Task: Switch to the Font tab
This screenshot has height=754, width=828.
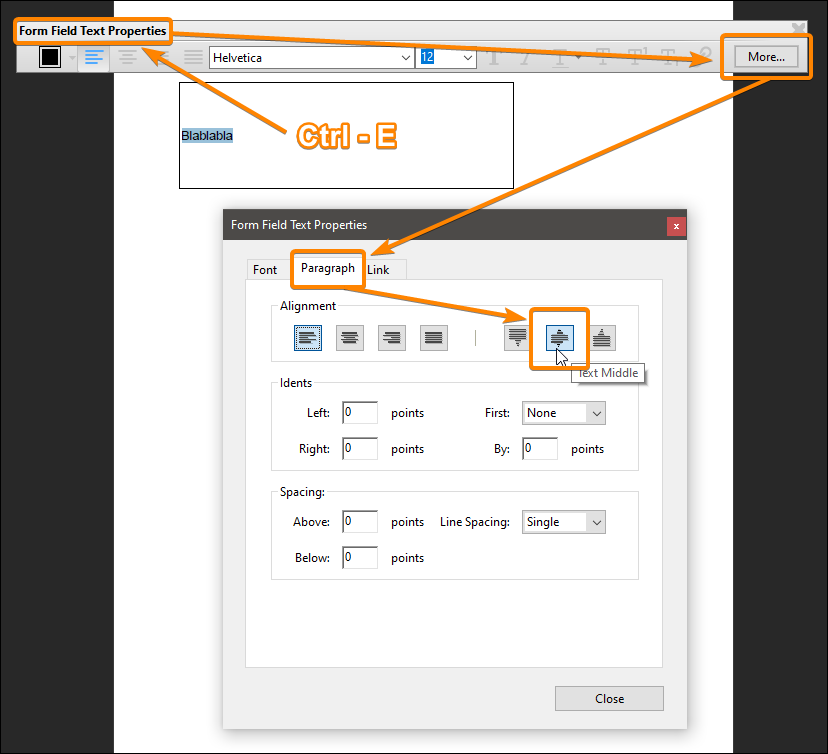Action: pyautogui.click(x=265, y=269)
